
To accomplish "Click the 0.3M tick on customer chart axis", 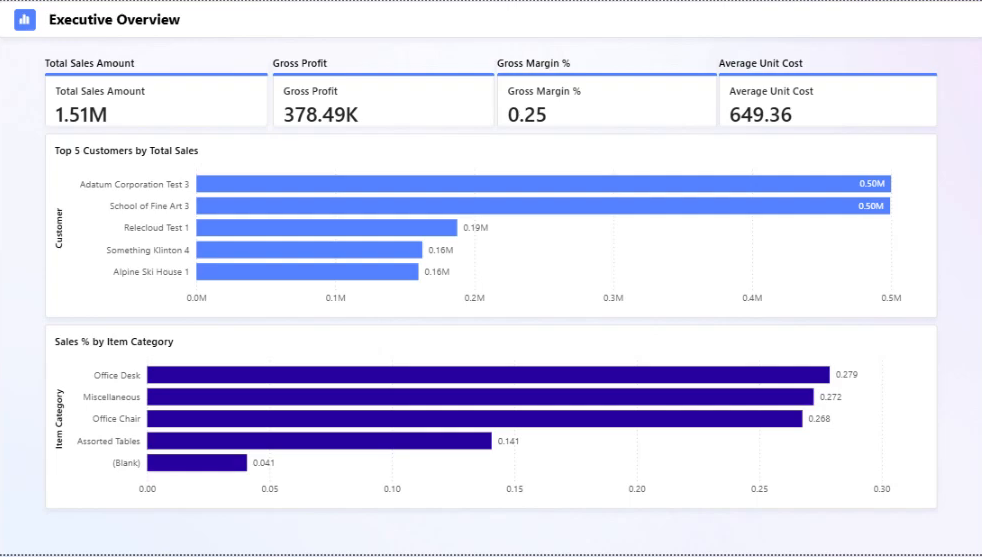I will [x=613, y=298].
